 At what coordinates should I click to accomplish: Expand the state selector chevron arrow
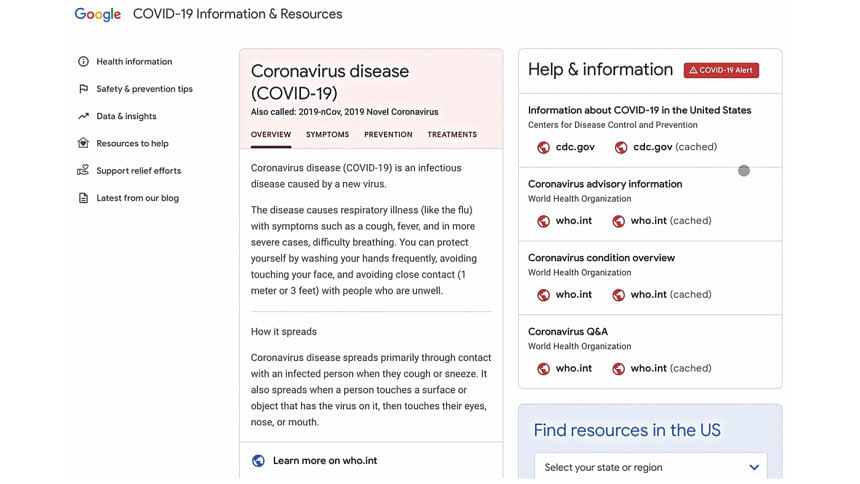(x=754, y=468)
